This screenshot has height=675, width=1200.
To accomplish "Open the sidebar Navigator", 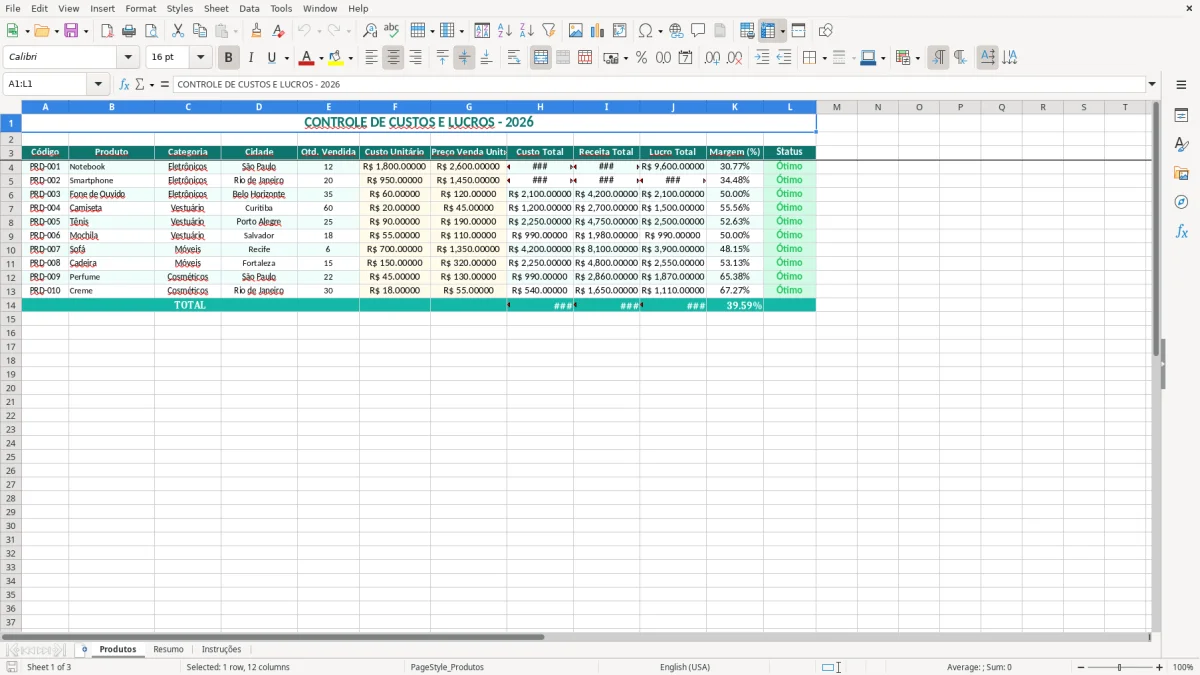I will click(1181, 202).
